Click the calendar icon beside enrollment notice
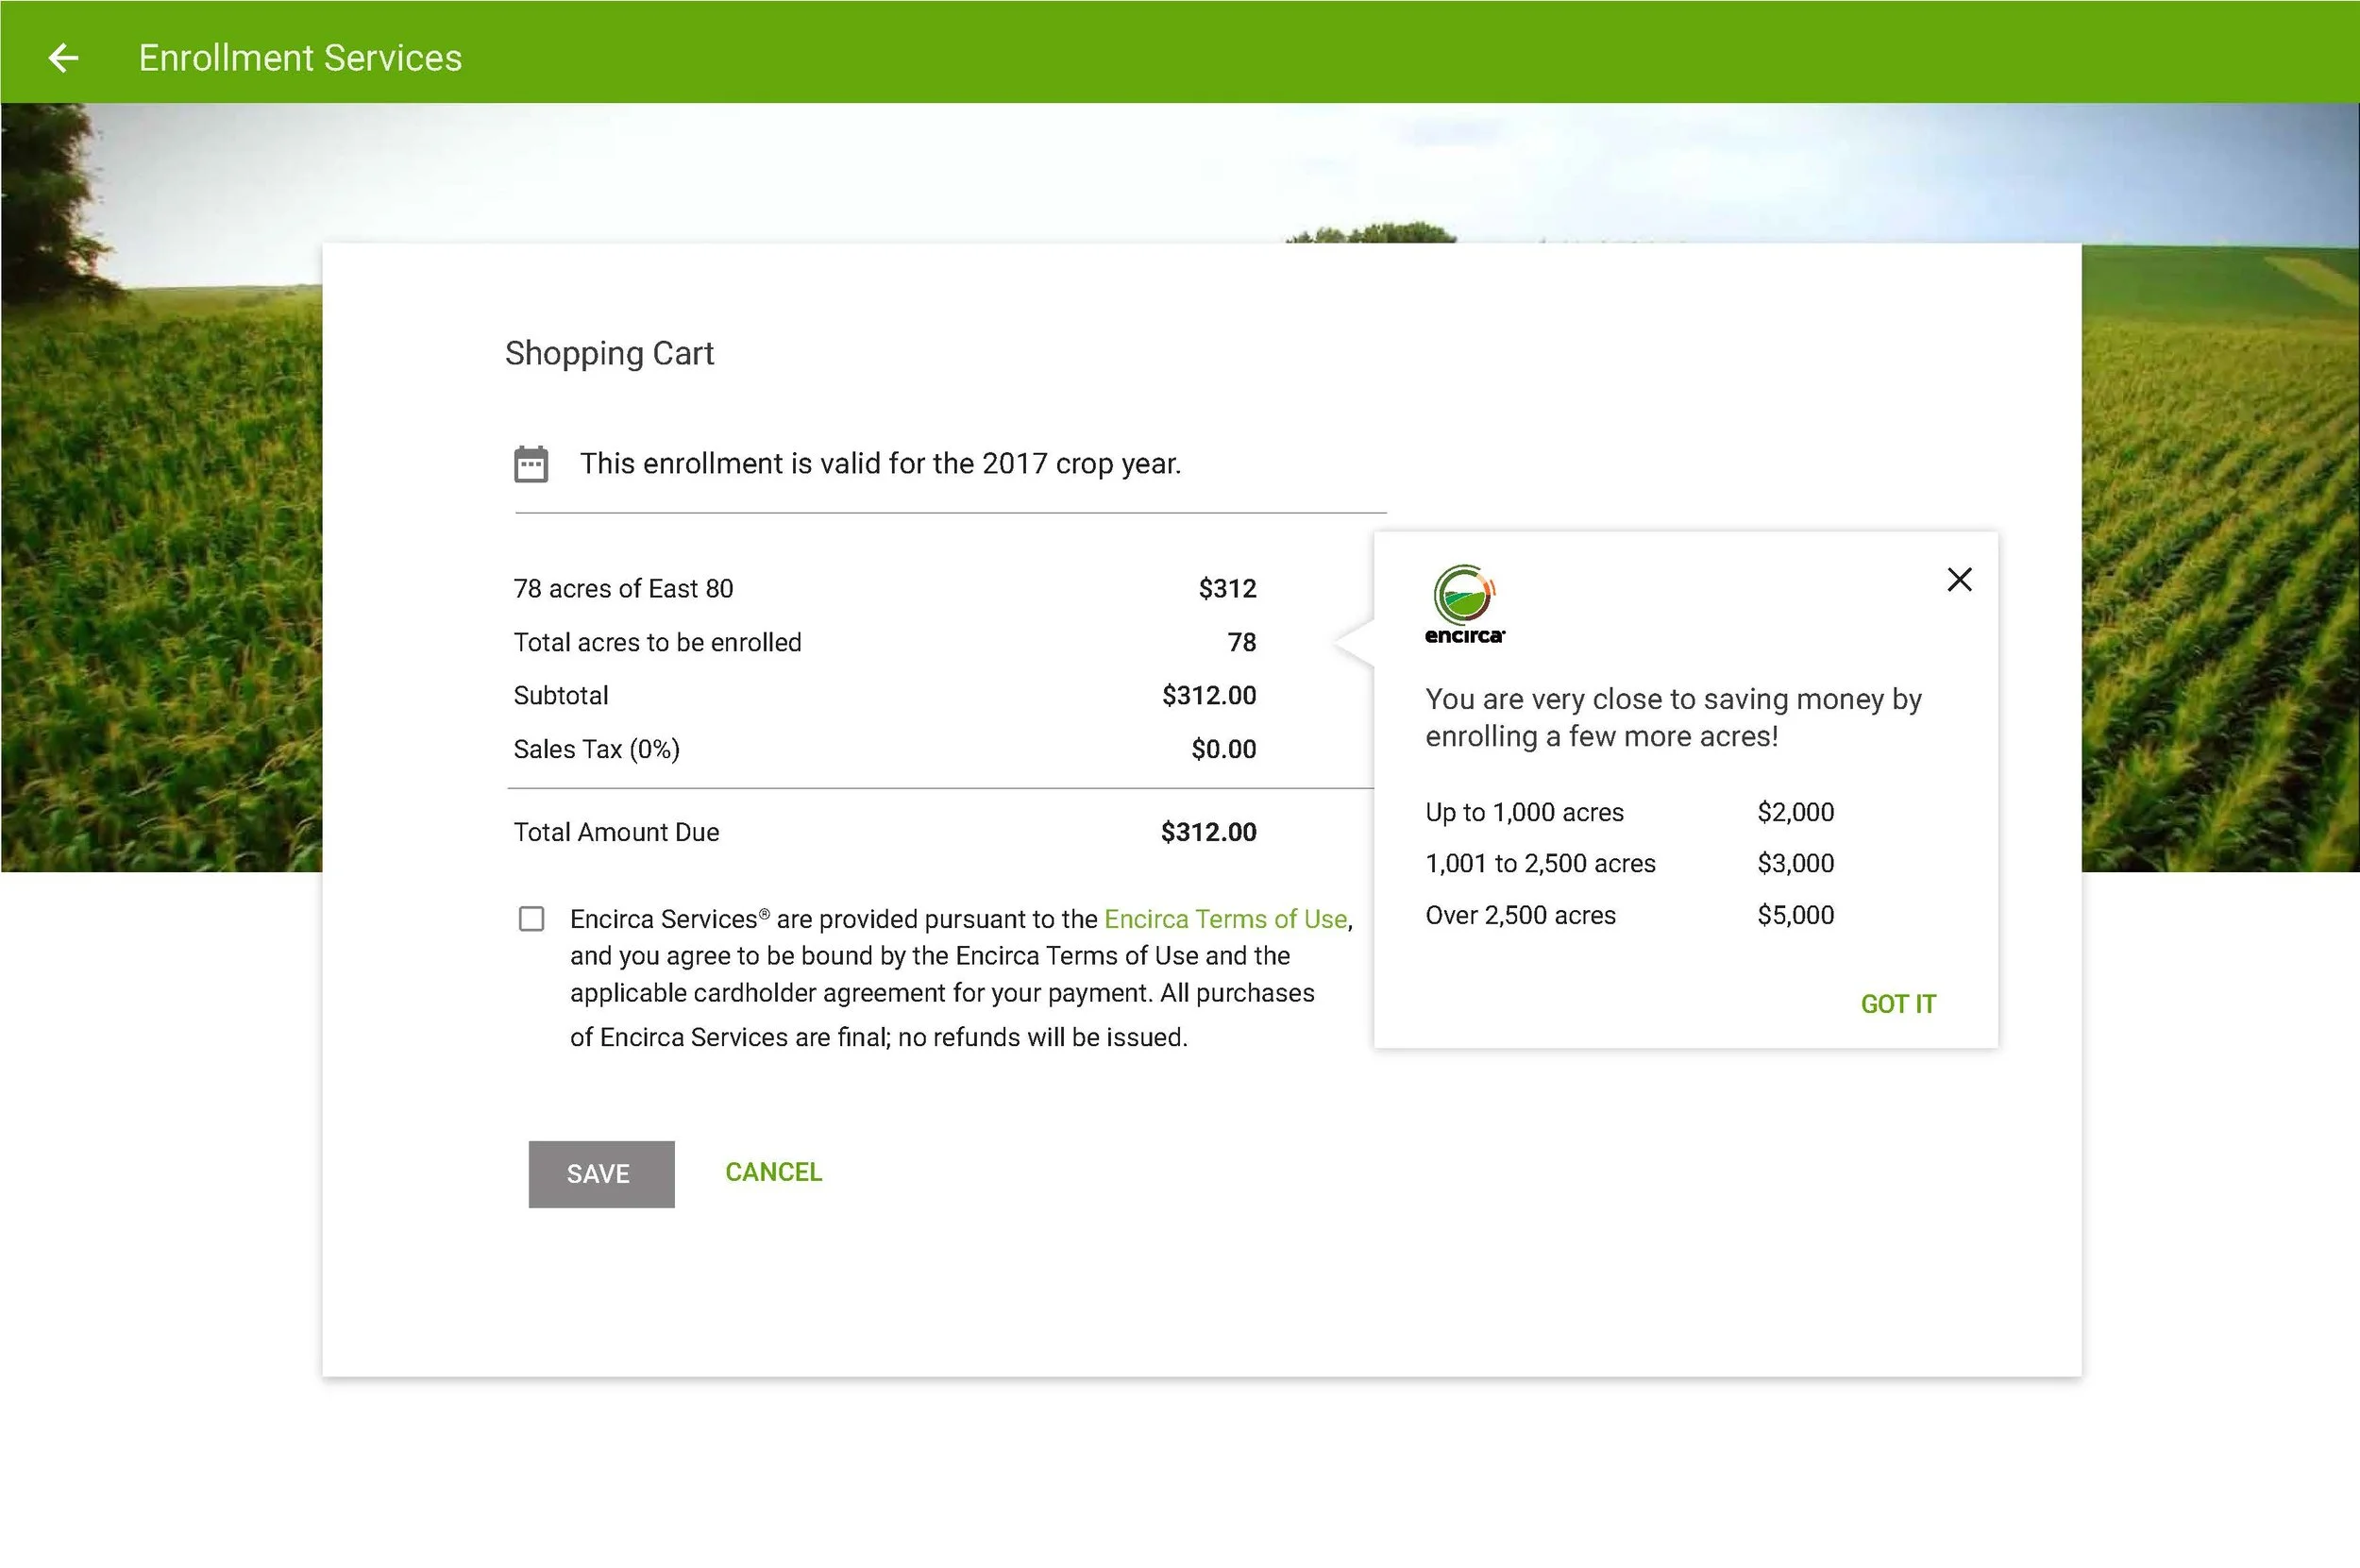The width and height of the screenshot is (2360, 1568). pyautogui.click(x=531, y=464)
